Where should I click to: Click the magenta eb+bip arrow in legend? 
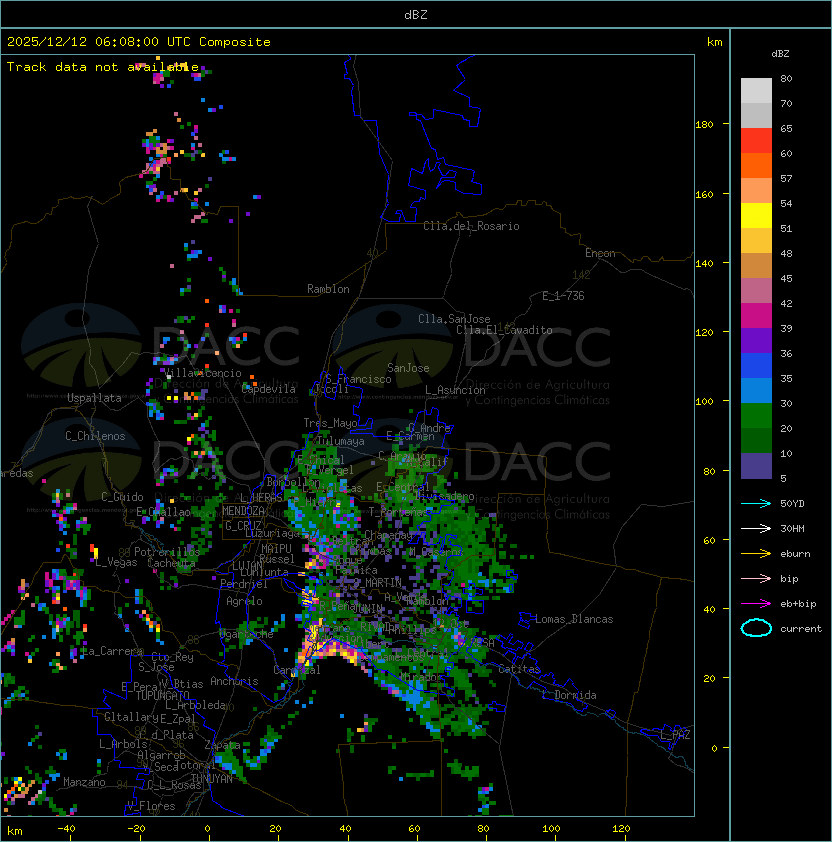click(x=756, y=604)
